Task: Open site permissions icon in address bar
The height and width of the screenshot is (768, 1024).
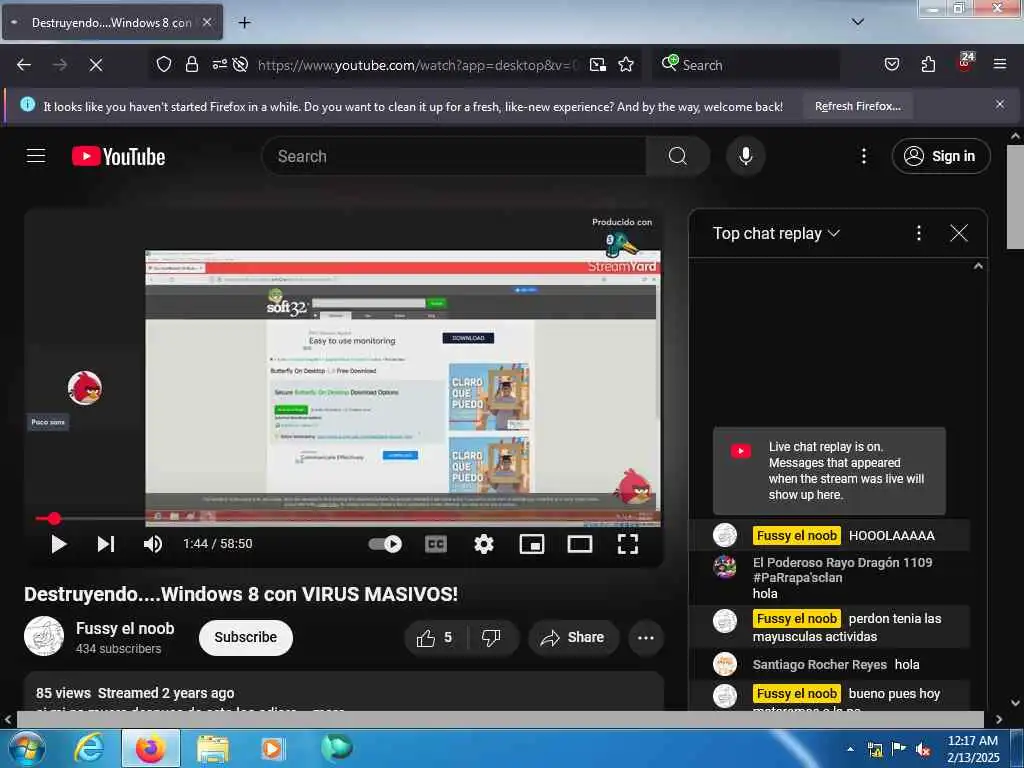Action: pyautogui.click(x=219, y=65)
